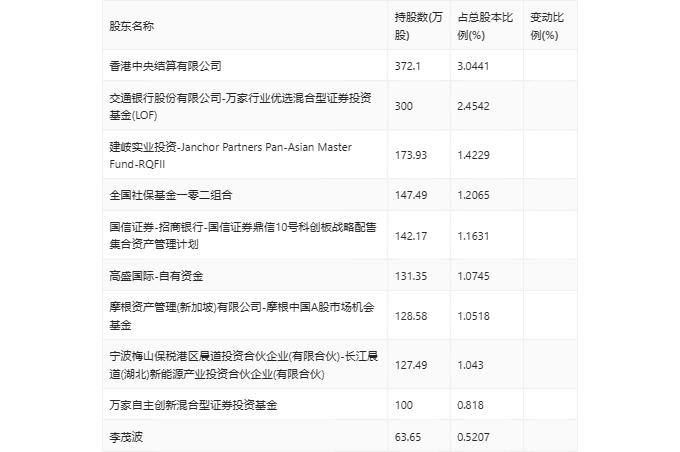This screenshot has height=452, width=680.
Task: Select the 高盛国际-自有资金 shareholder name
Action: pyautogui.click(x=156, y=276)
